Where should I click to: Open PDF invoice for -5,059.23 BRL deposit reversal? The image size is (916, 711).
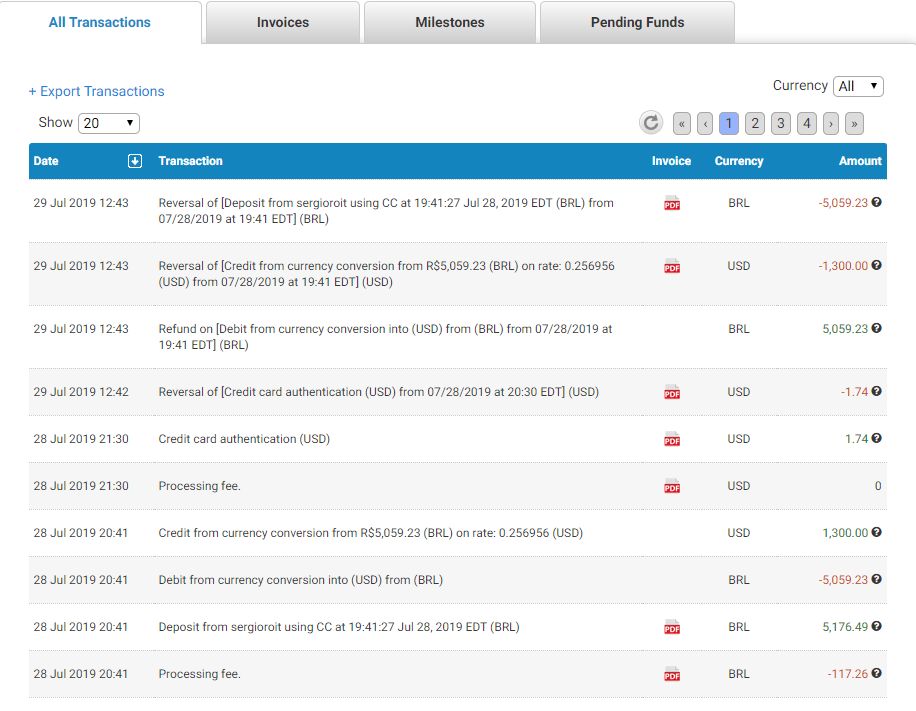point(672,204)
